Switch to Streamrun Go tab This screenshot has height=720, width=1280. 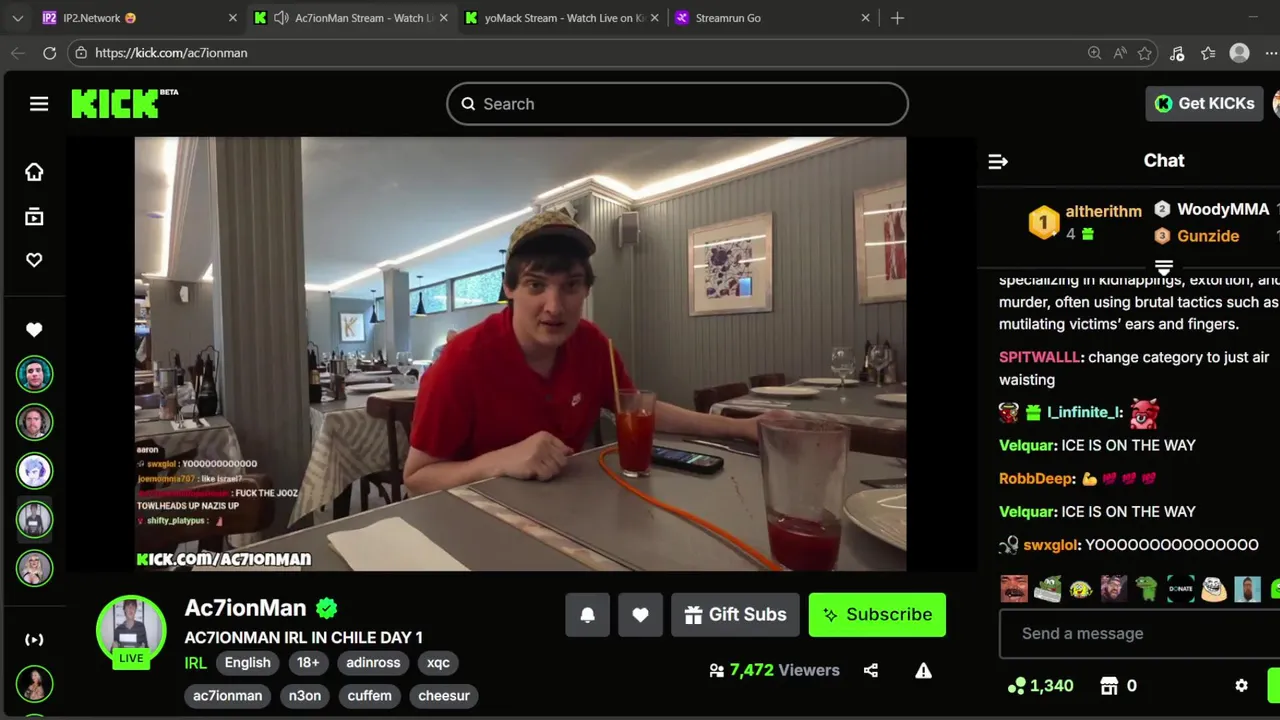(772, 18)
